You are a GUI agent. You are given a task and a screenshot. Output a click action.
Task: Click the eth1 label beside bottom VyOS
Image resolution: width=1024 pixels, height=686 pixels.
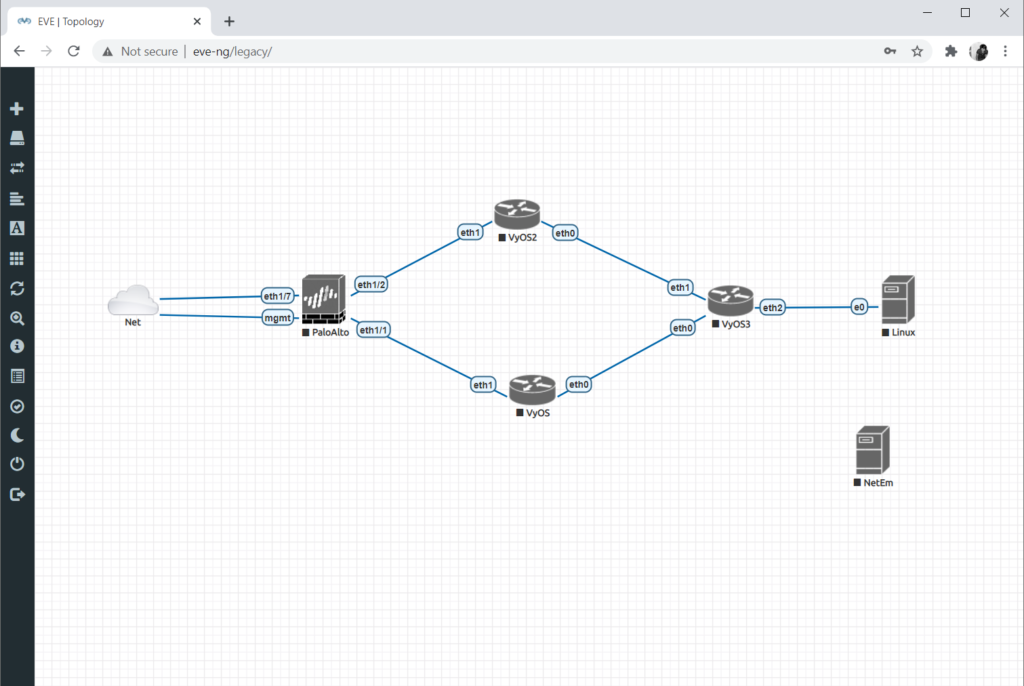click(483, 385)
